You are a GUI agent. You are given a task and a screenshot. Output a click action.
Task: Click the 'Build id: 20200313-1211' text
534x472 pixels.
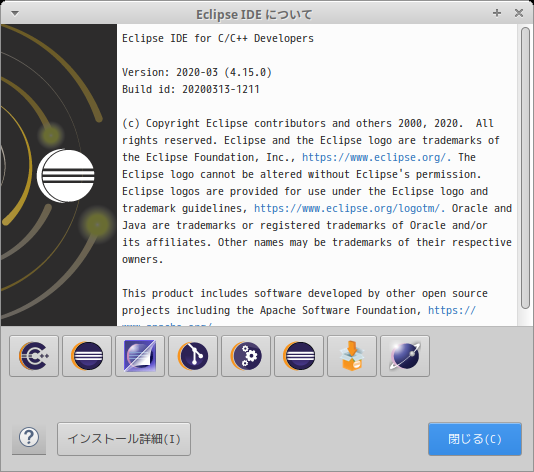pyautogui.click(x=191, y=89)
